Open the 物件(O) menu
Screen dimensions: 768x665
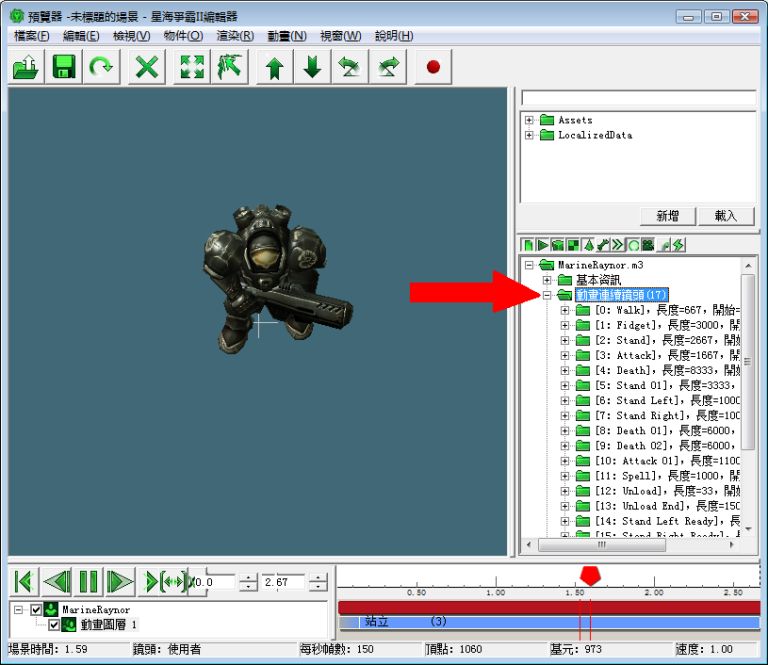183,36
